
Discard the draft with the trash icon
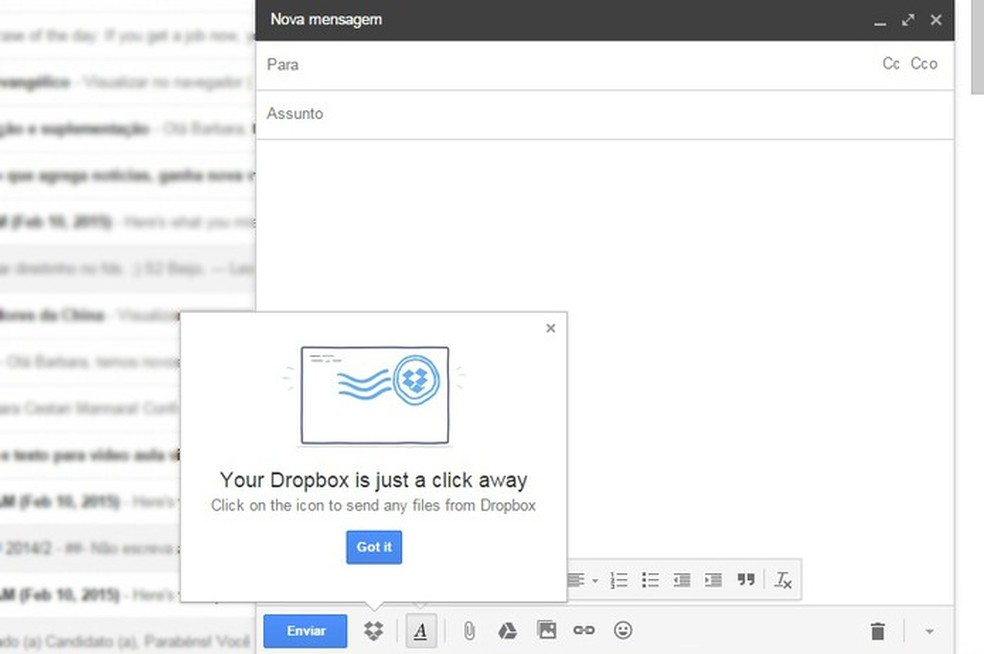point(877,630)
